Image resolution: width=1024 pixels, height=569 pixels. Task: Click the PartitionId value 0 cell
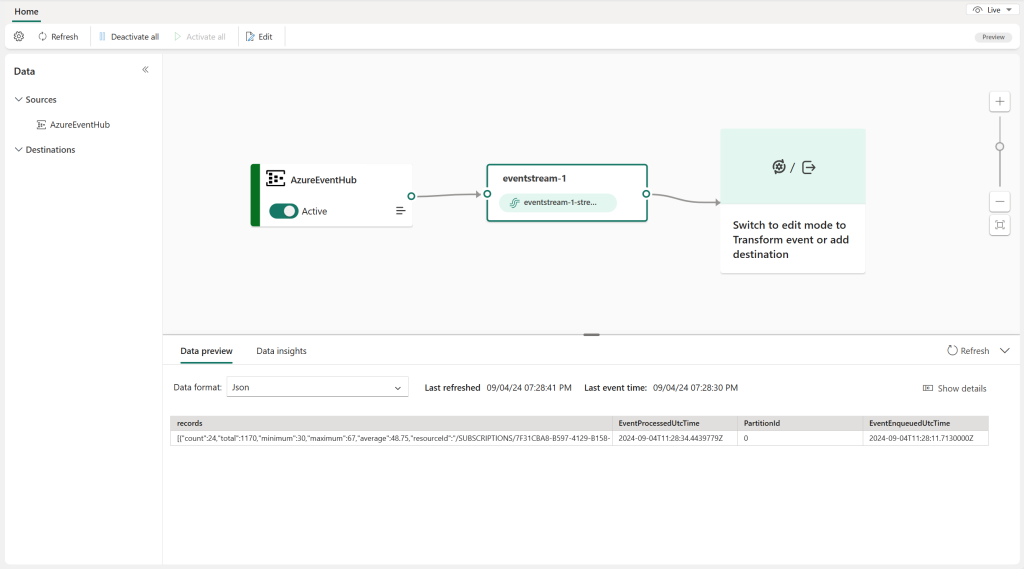click(800, 438)
